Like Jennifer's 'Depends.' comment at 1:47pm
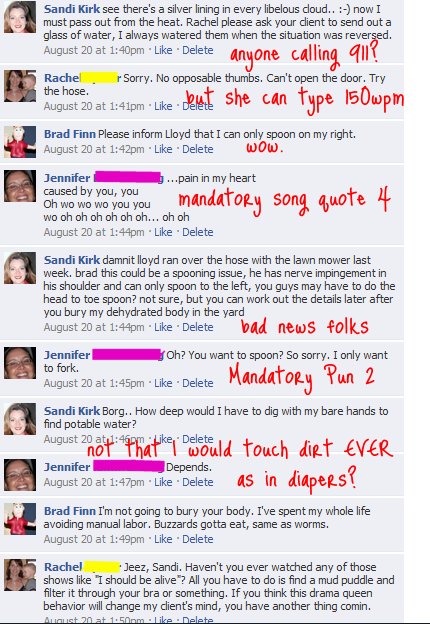Viewport: 430px width, 624px height. (x=163, y=482)
